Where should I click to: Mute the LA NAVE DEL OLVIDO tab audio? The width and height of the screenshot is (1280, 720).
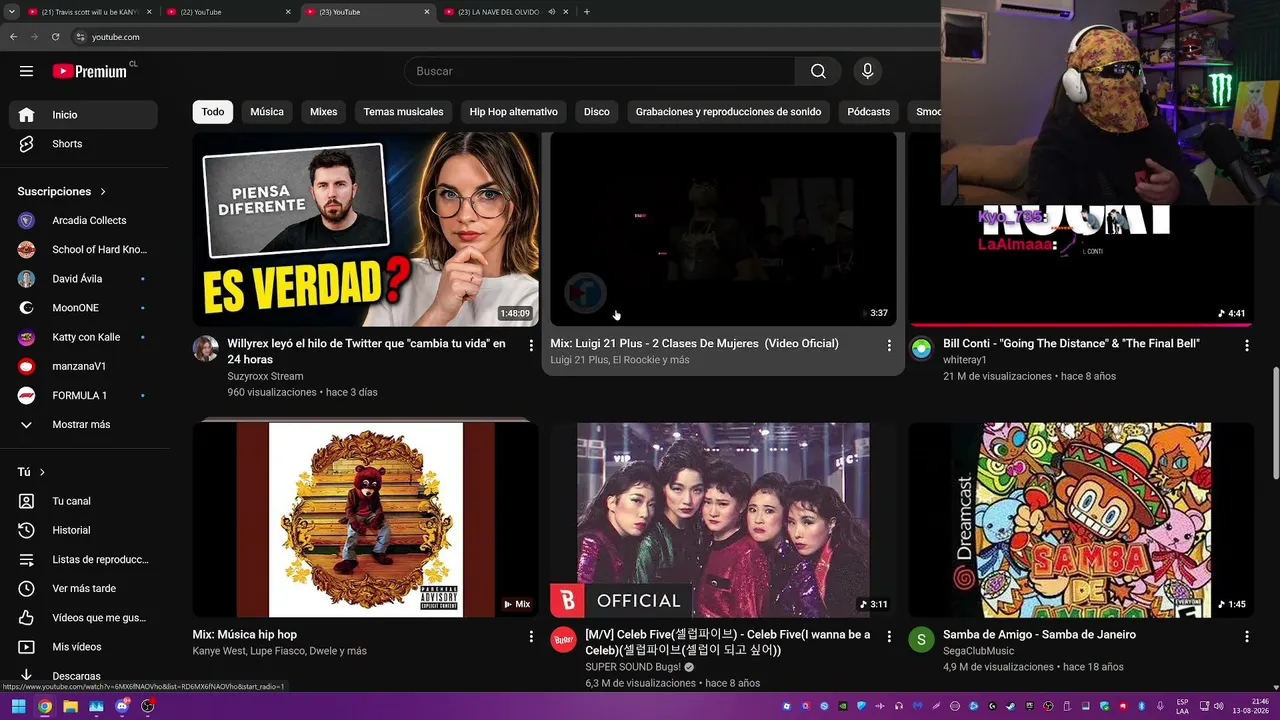[551, 12]
